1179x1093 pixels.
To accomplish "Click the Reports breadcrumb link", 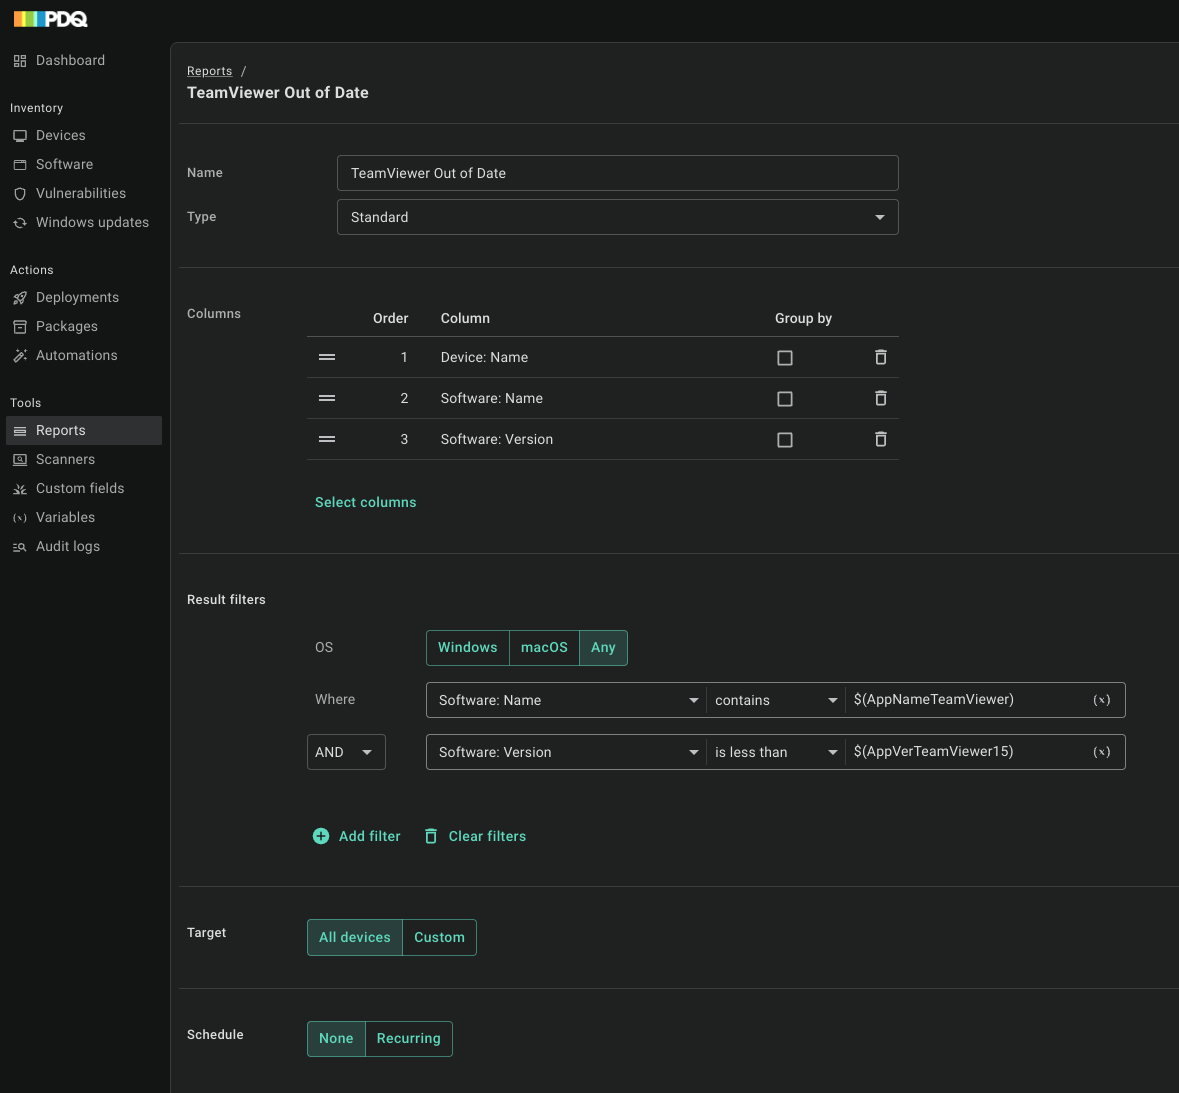I will click(209, 71).
